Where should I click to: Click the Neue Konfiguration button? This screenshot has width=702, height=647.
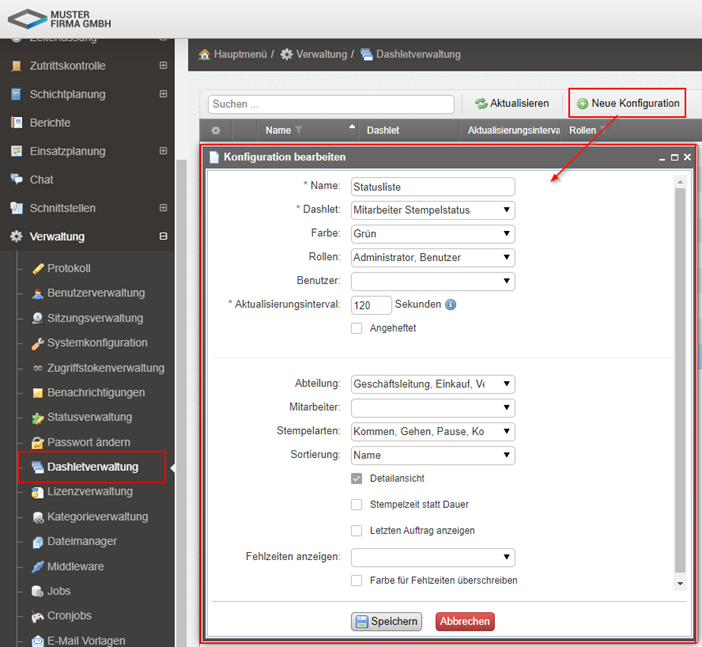click(x=628, y=103)
